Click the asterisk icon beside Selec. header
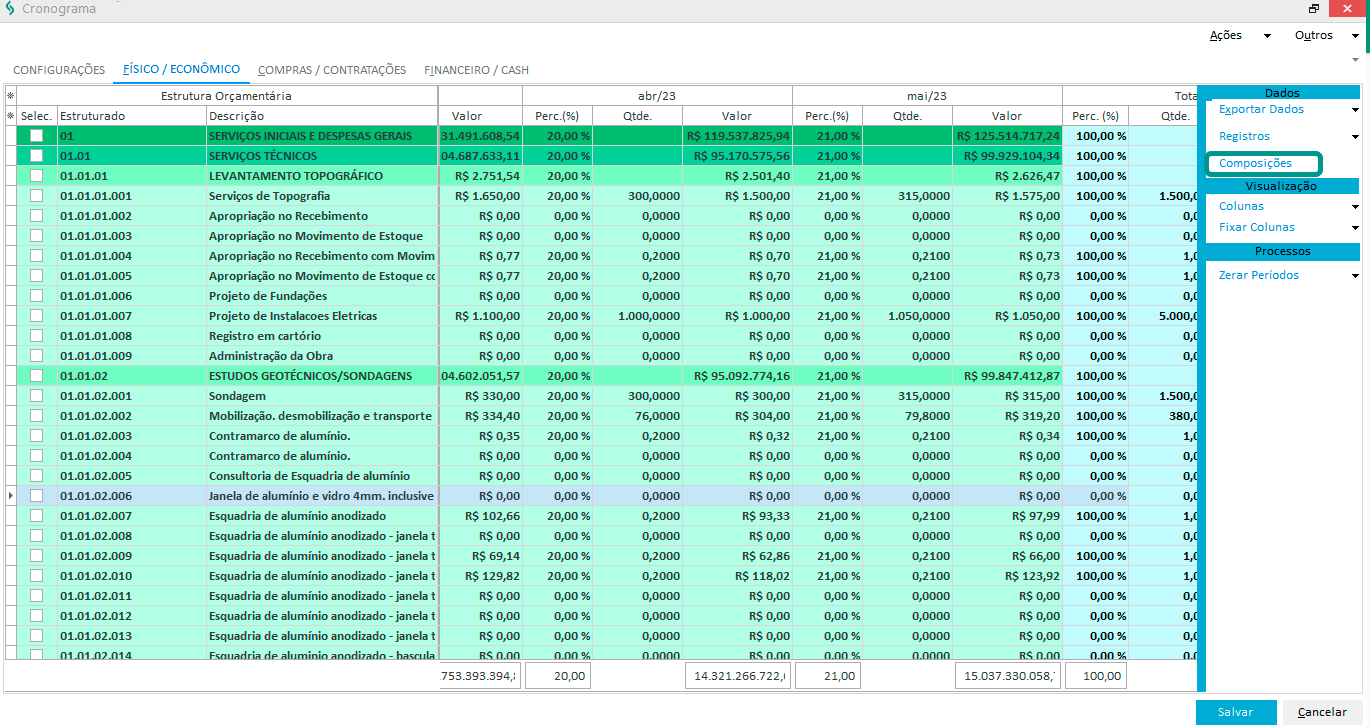1370x728 pixels. tap(10, 116)
